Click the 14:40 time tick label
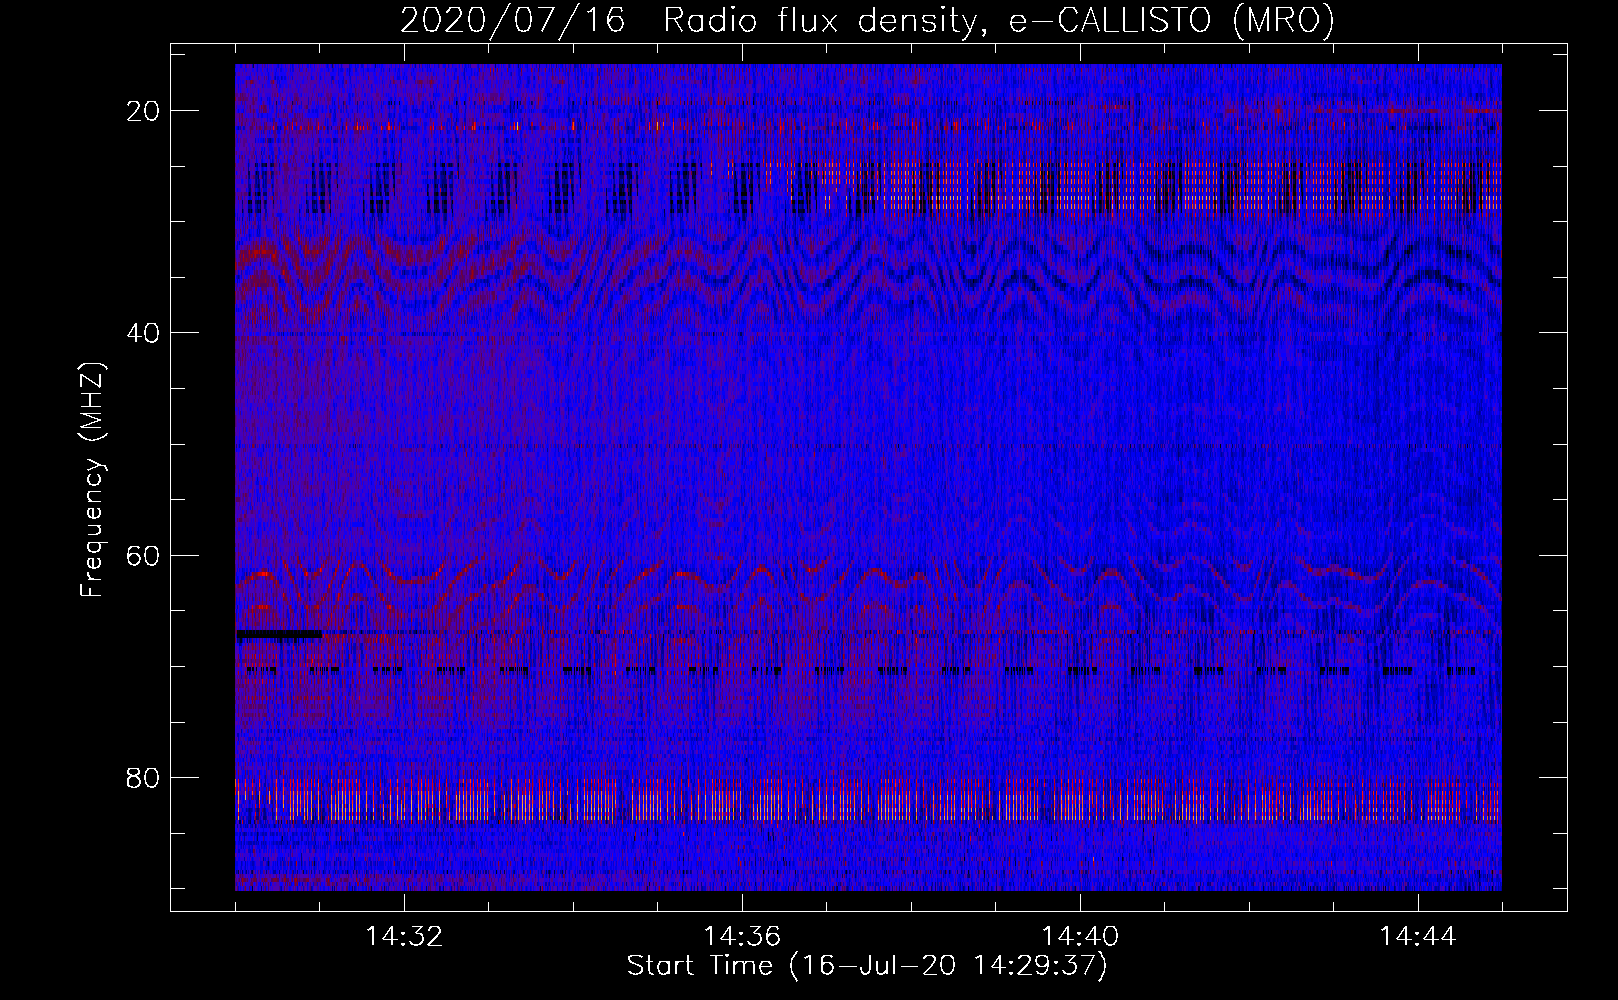Viewport: 1618px width, 1000px height. point(1080,937)
